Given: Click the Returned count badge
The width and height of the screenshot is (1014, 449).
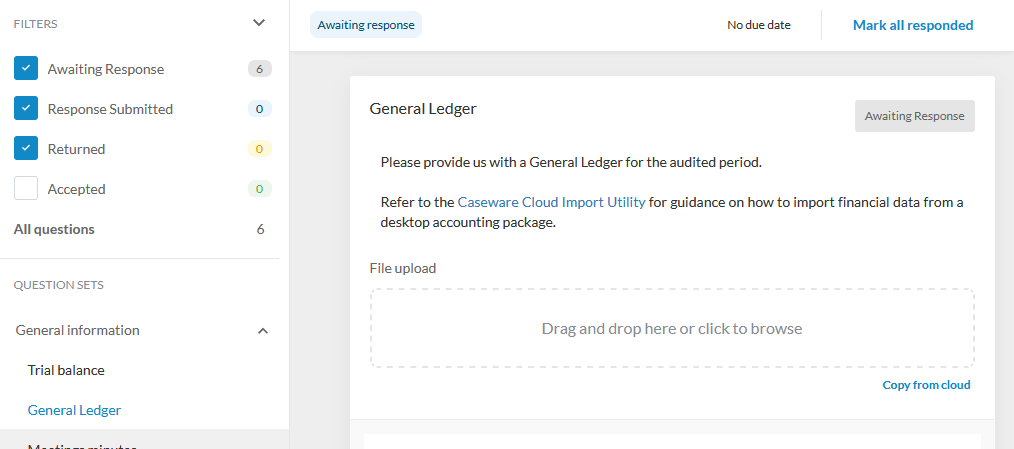Looking at the screenshot, I should pos(259,149).
